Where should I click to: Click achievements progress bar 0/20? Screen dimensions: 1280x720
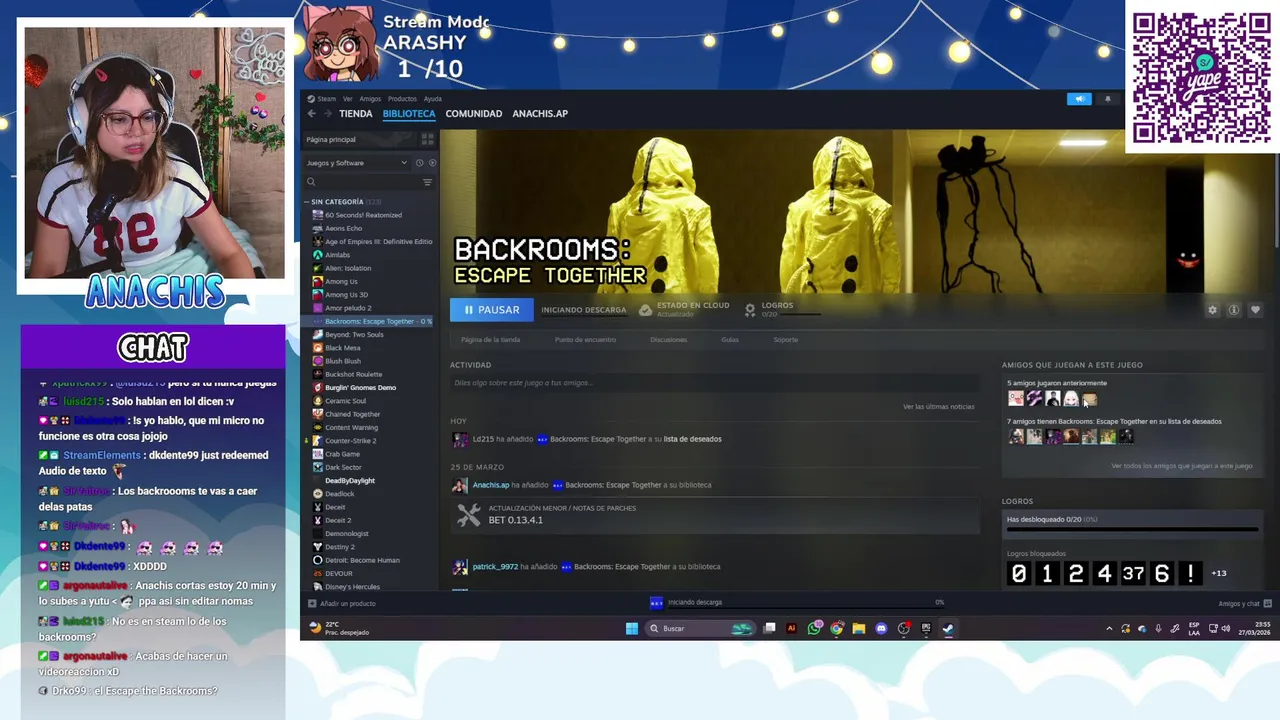(1132, 529)
